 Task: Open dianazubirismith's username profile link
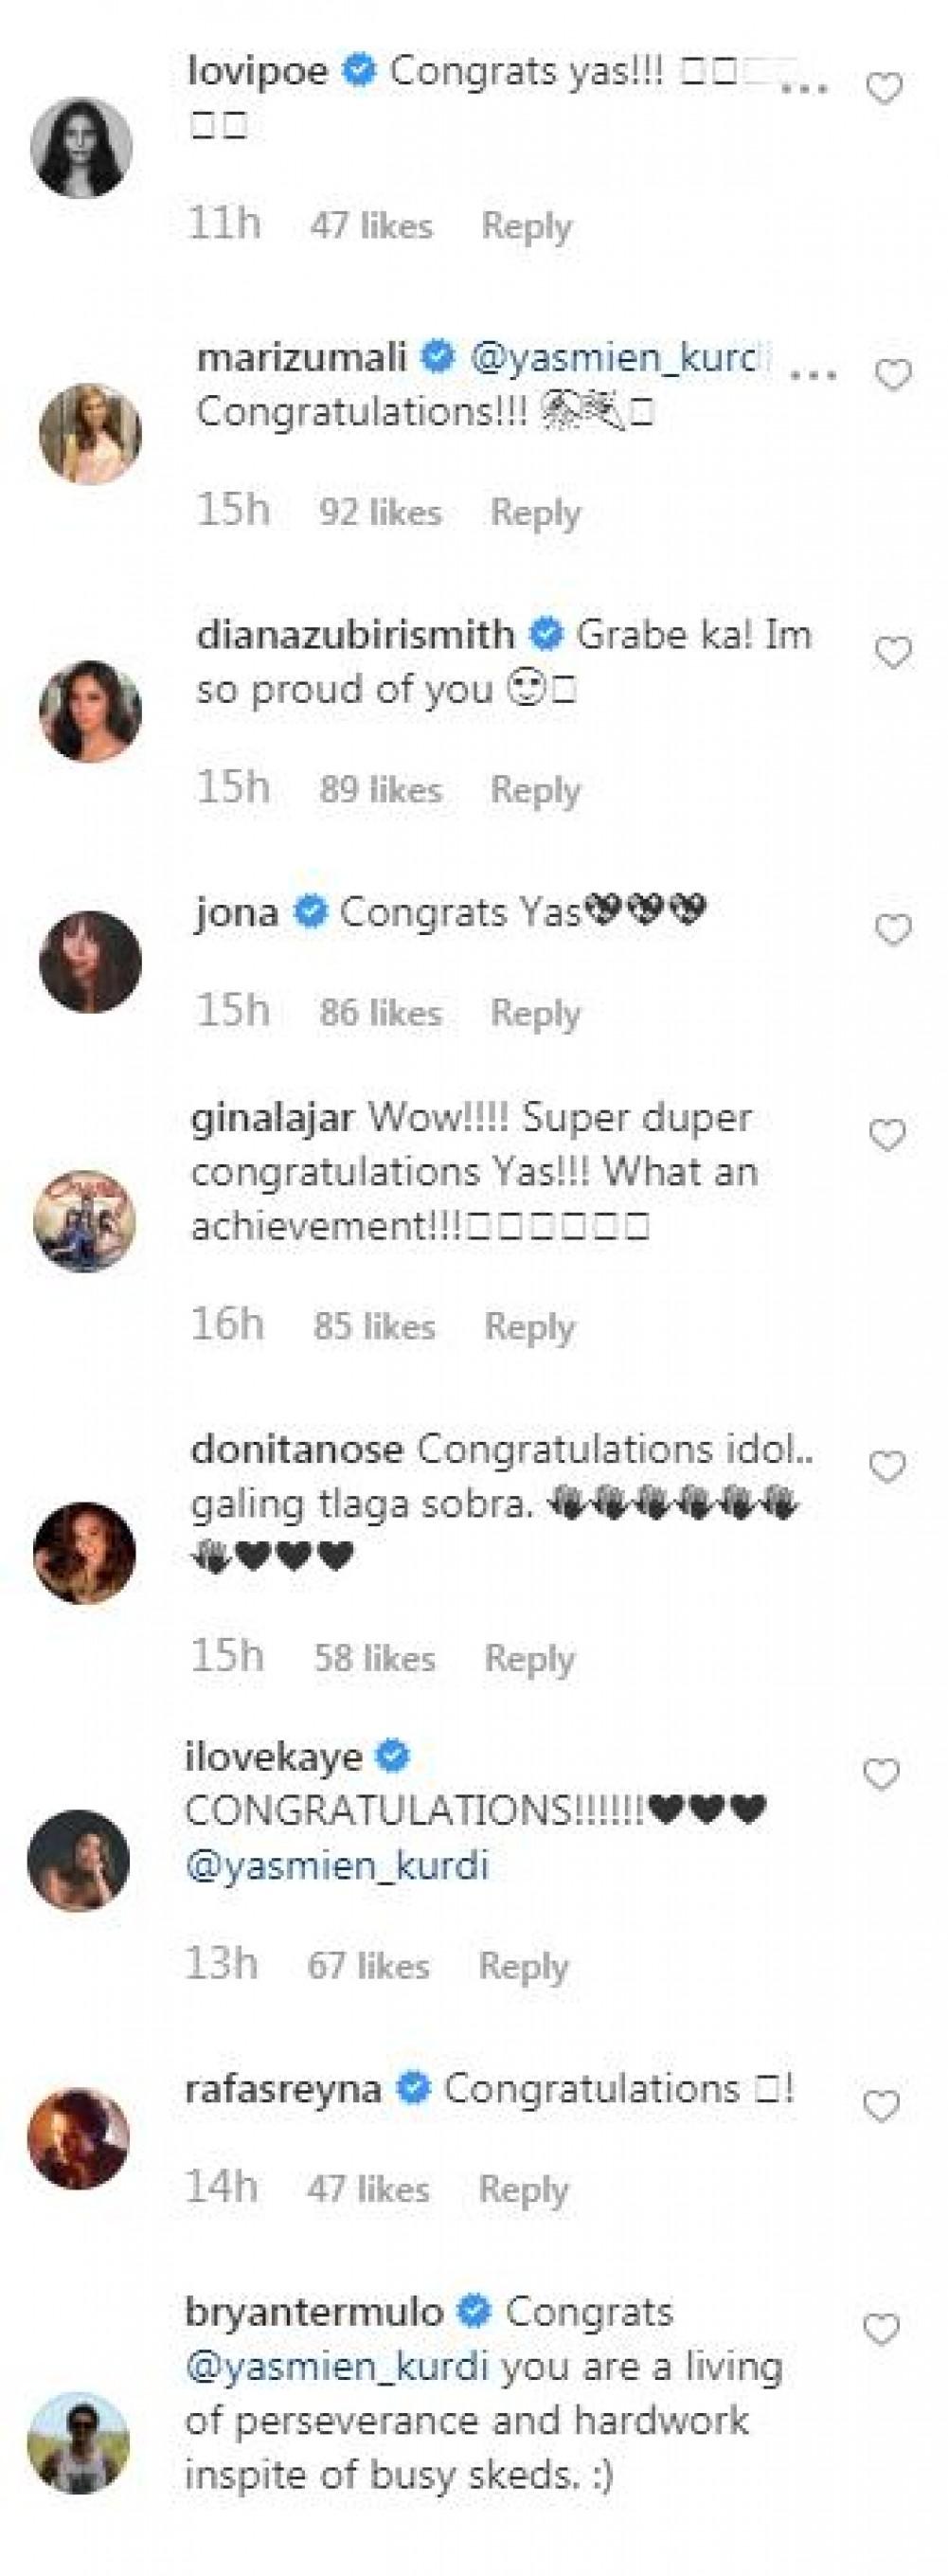355,635
